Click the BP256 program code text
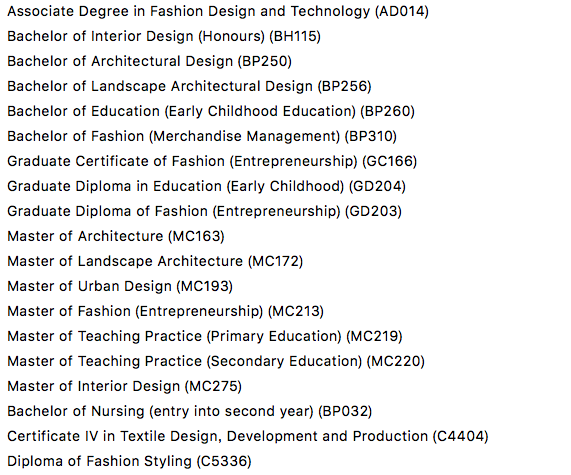The width and height of the screenshot is (571, 475). [344, 87]
